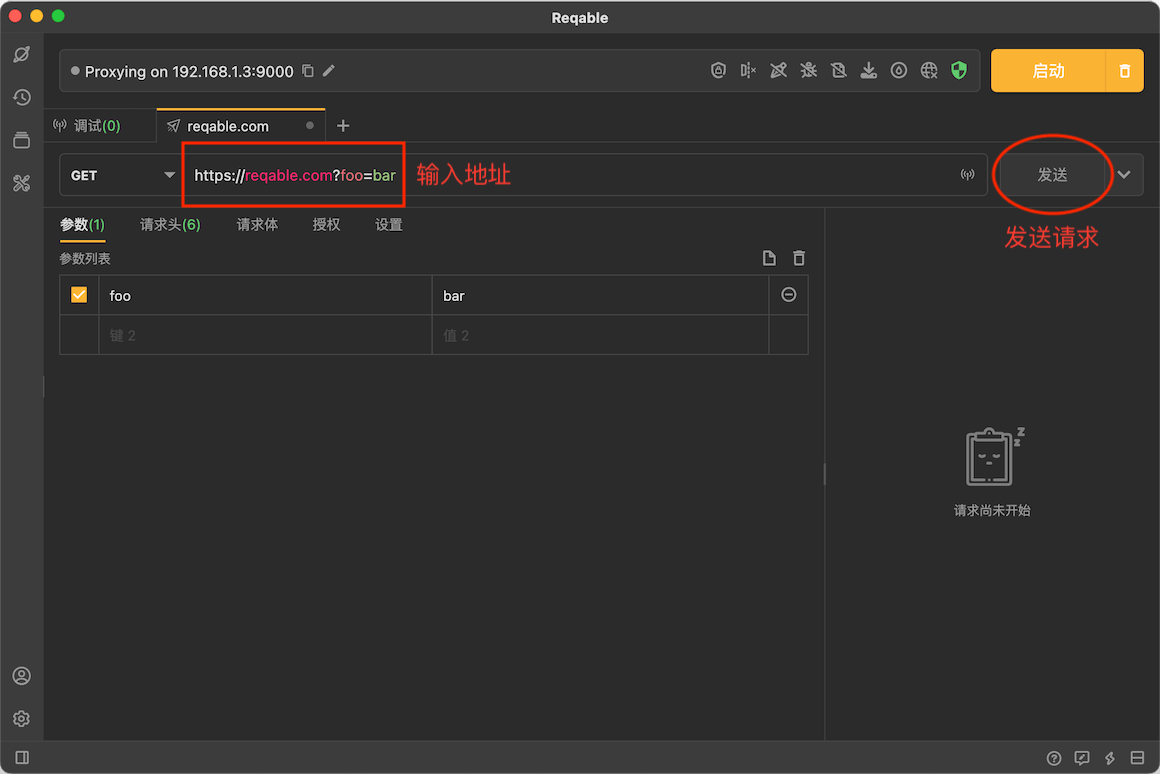Open the user account icon in sidebar
Image resolution: width=1160 pixels, height=774 pixels.
[21, 676]
